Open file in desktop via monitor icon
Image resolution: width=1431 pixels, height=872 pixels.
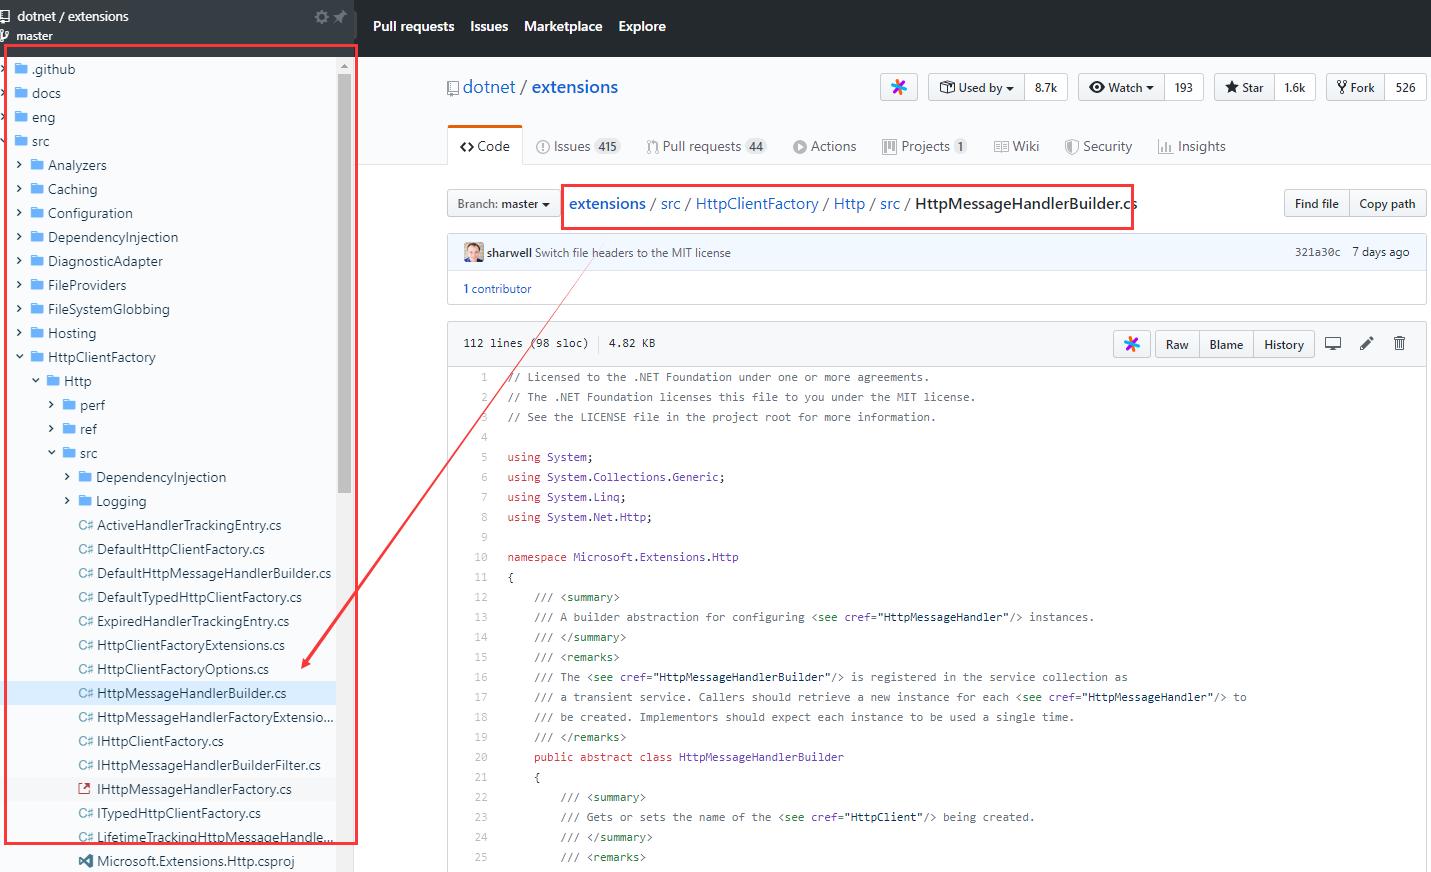tap(1332, 343)
